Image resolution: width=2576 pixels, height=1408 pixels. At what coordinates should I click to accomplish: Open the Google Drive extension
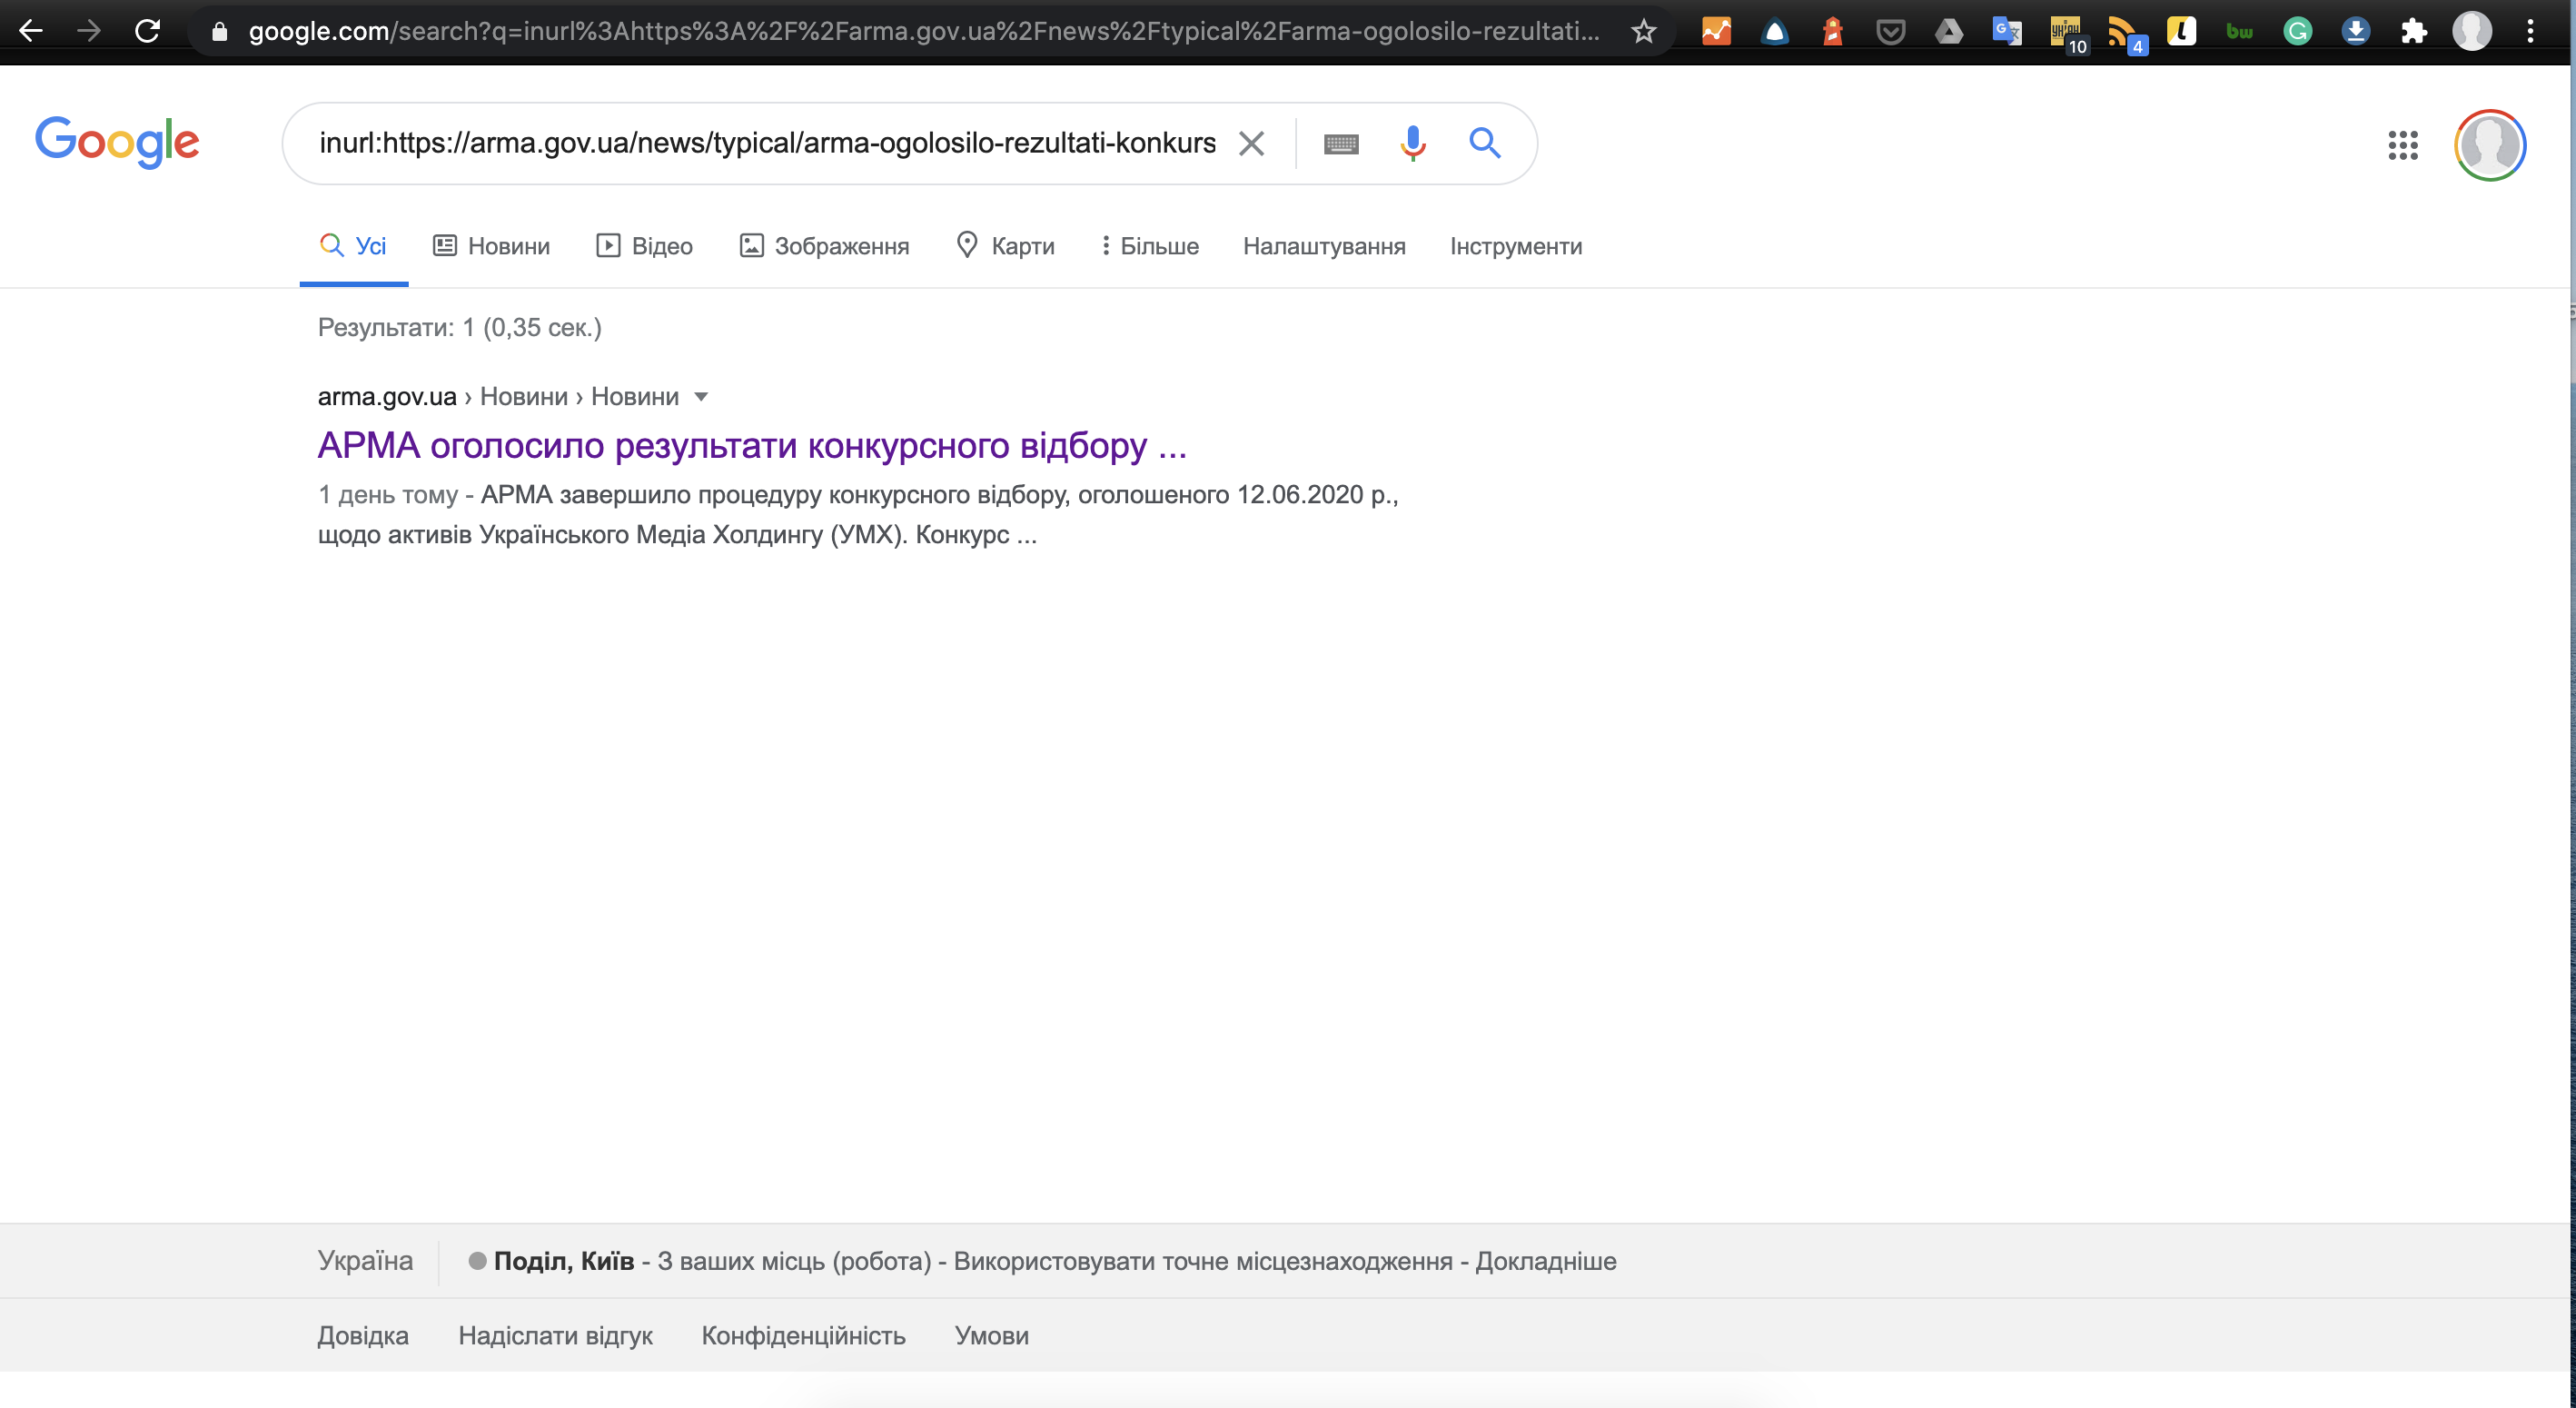click(x=1948, y=32)
